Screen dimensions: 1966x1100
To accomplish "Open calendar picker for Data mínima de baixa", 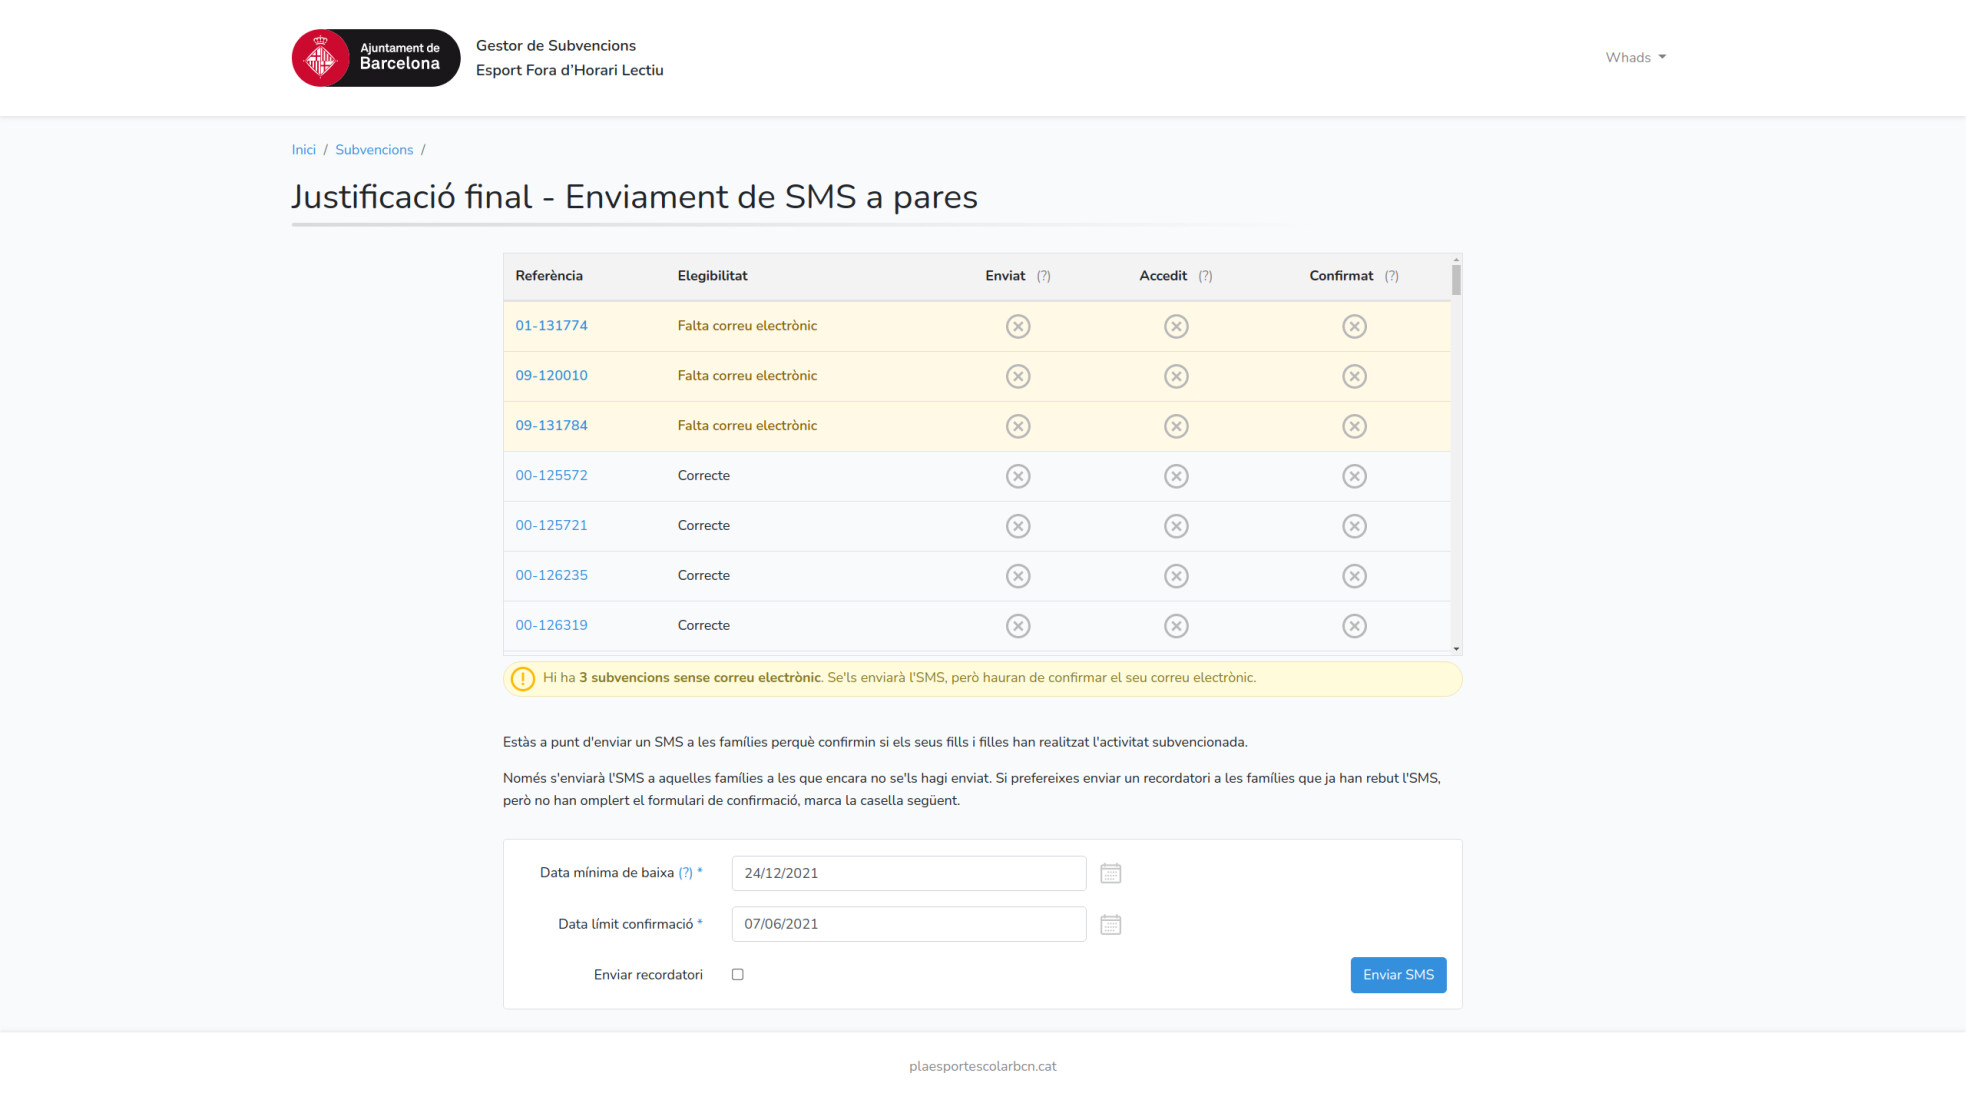I will tap(1110, 873).
